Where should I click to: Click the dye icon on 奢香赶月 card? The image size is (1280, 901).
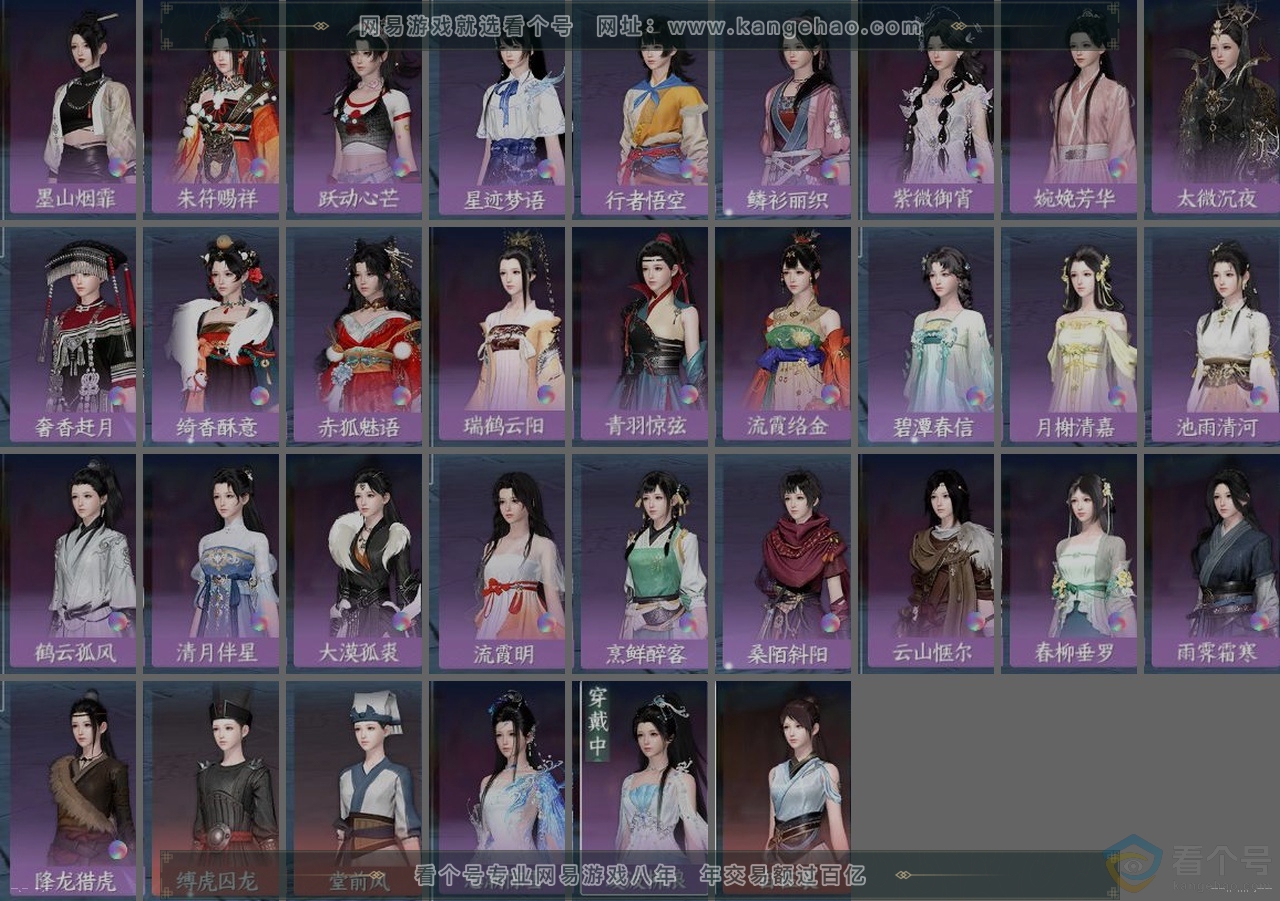(118, 396)
